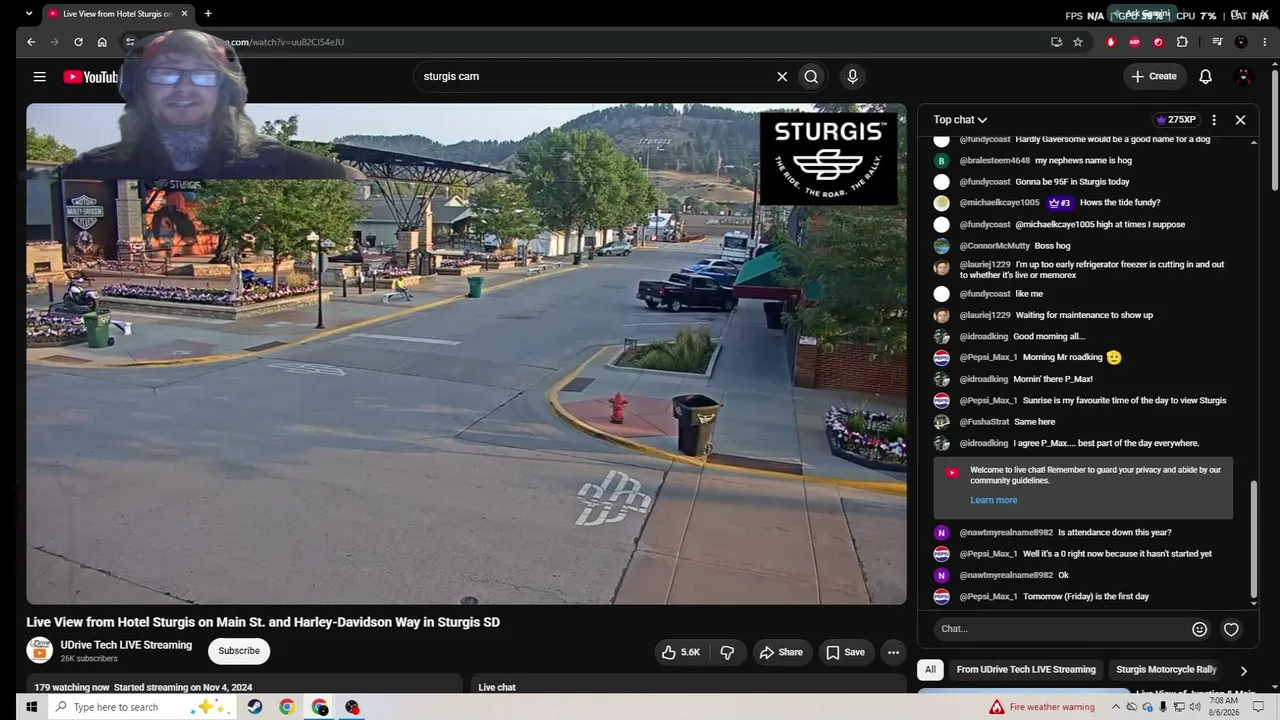Viewport: 1280px width, 720px height.
Task: Select the All filter chip
Action: (x=930, y=670)
